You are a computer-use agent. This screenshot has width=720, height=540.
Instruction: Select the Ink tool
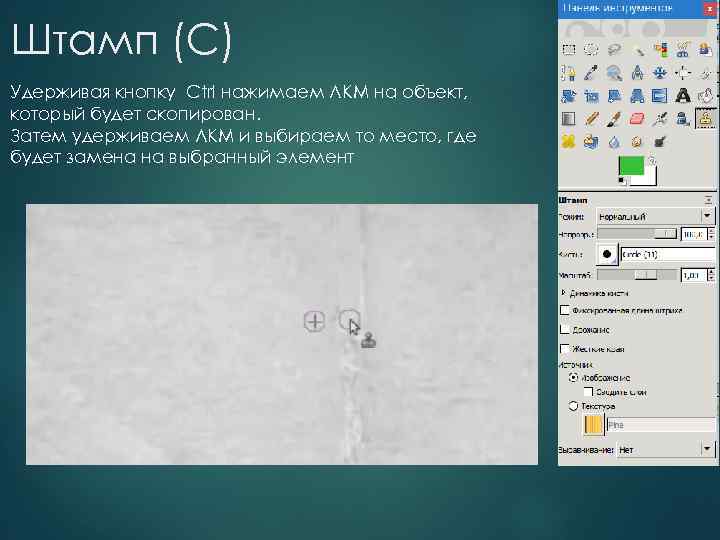coord(683,119)
